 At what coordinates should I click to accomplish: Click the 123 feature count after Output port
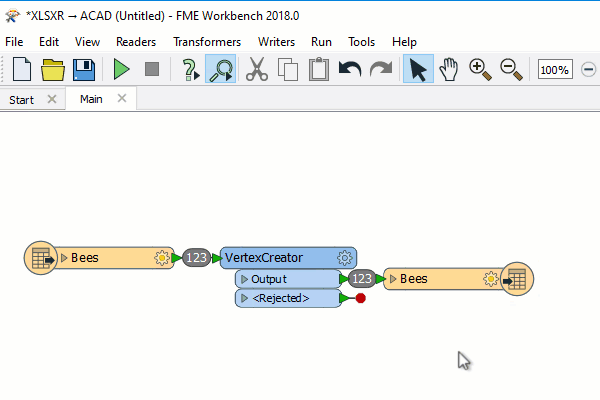[362, 279]
